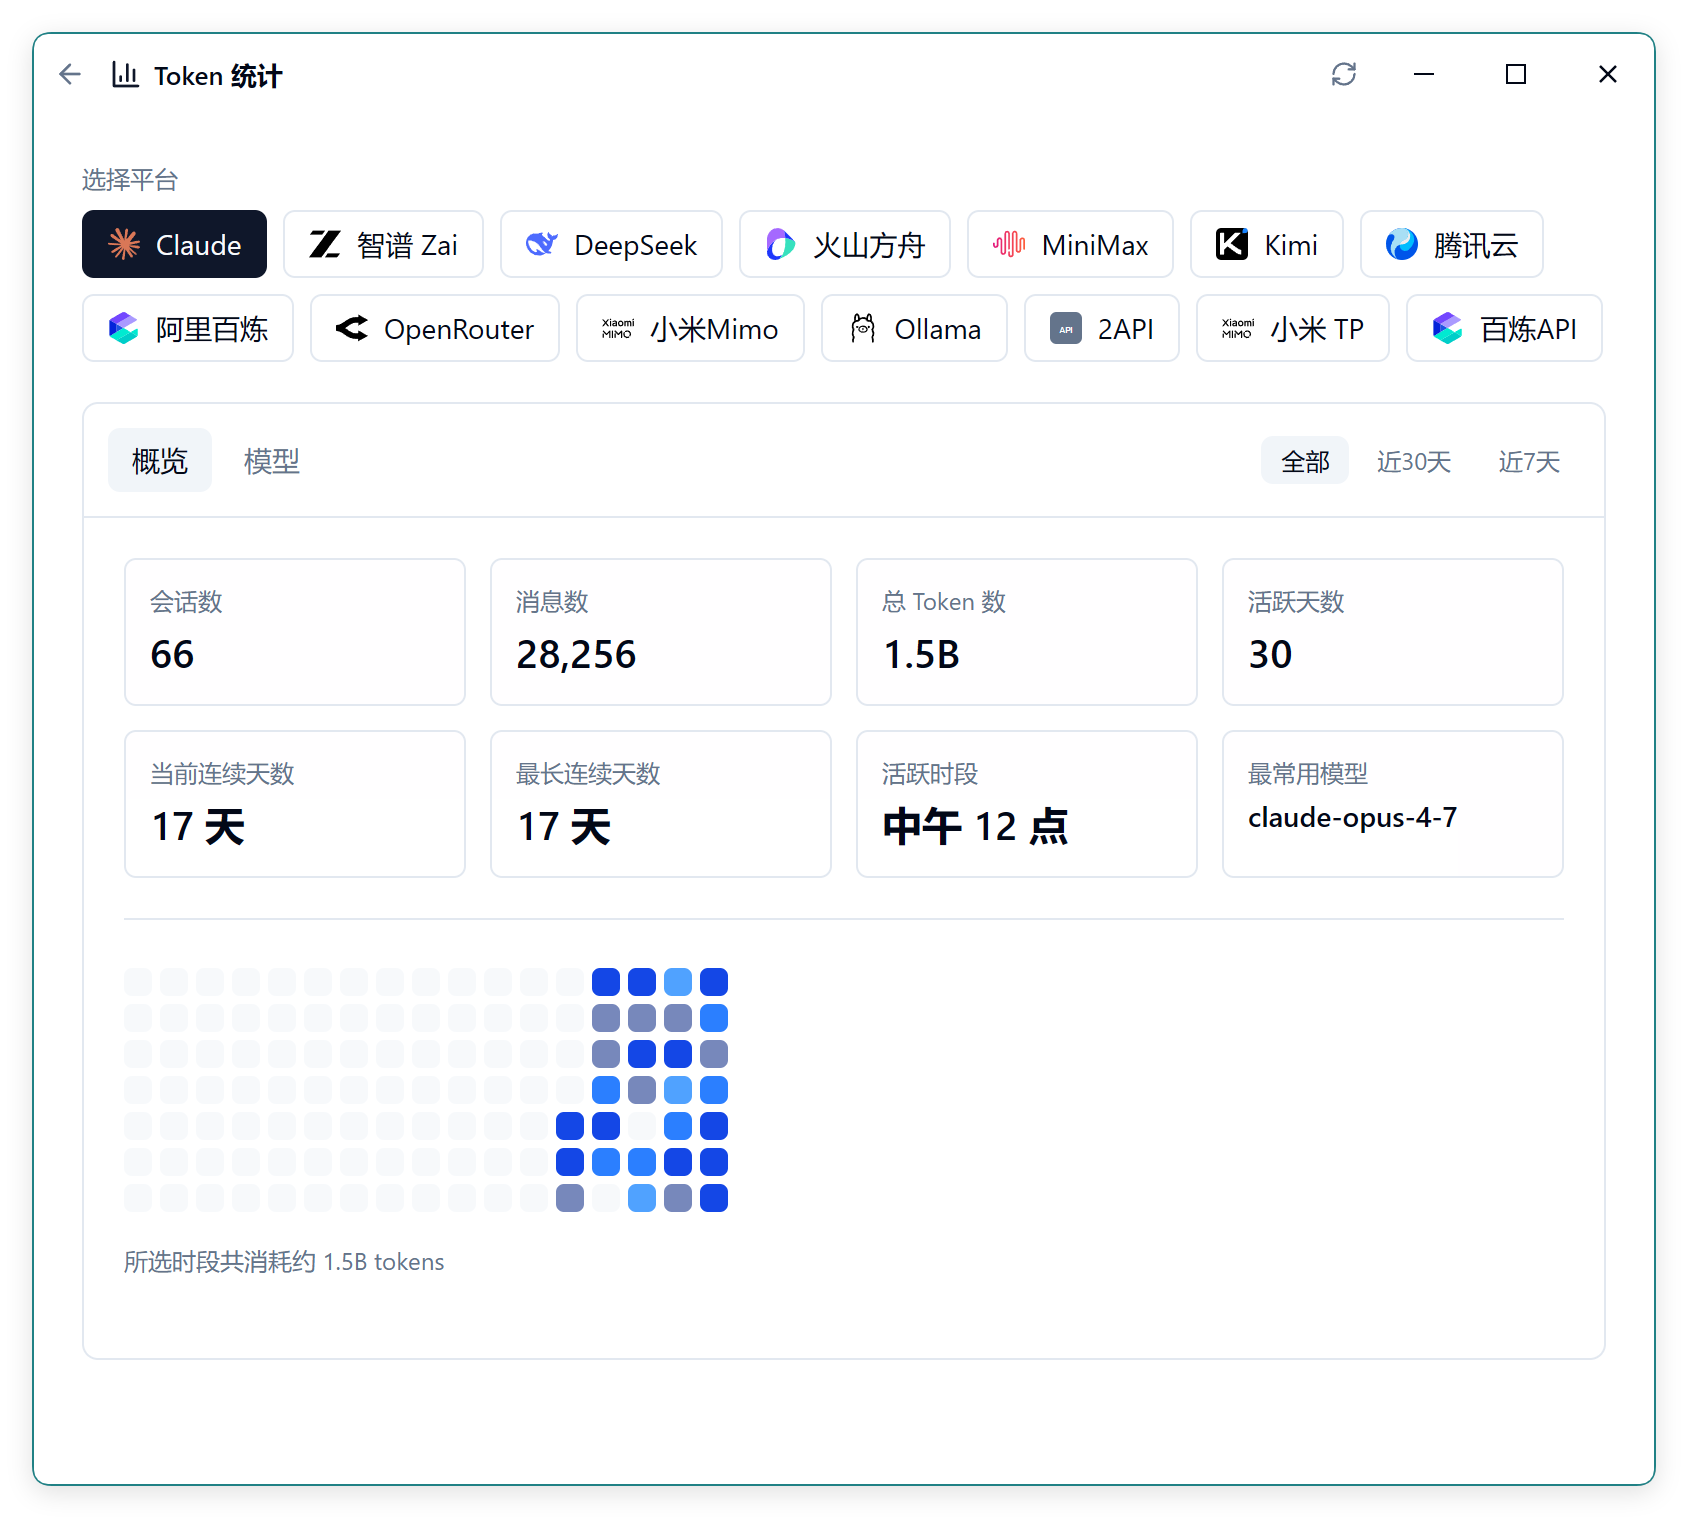1688x1518 pixels.
Task: Switch to the OpenRouter platform
Action: (x=435, y=328)
